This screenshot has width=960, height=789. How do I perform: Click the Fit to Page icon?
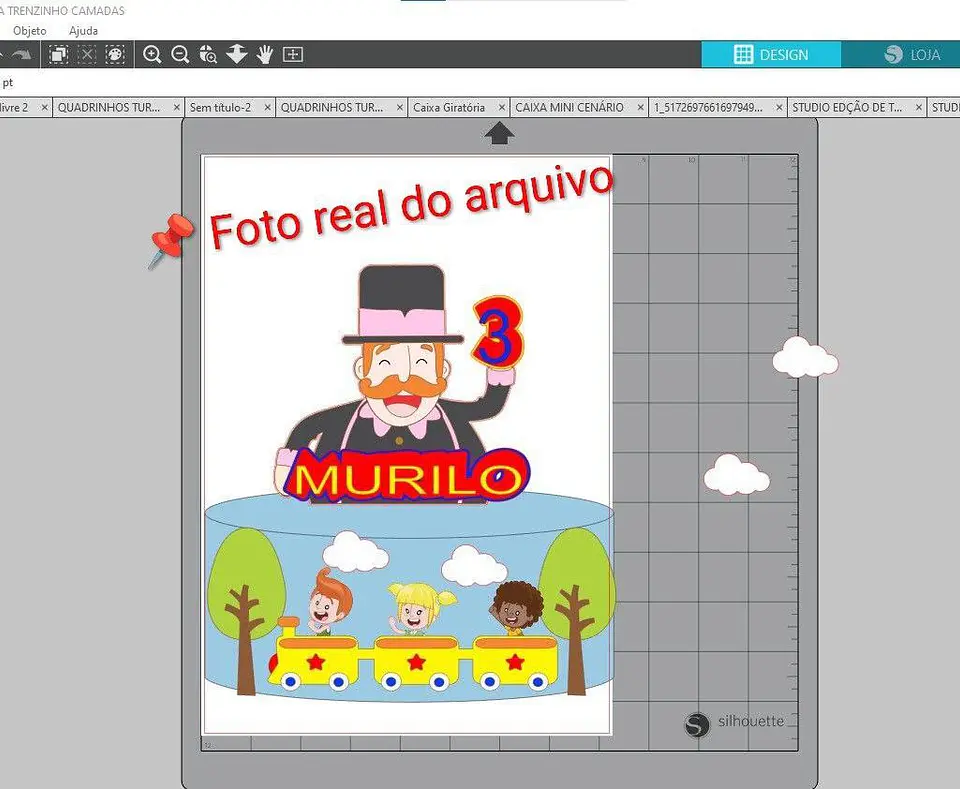click(x=293, y=54)
